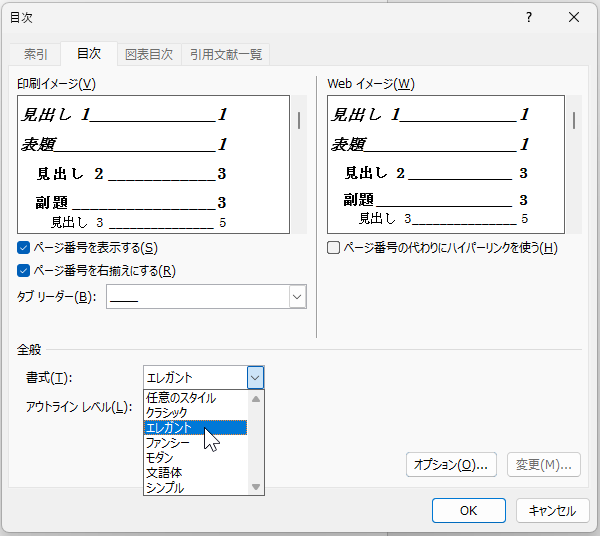The height and width of the screenshot is (536, 600).
Task: Click the オプション button
Action: [x=451, y=464]
